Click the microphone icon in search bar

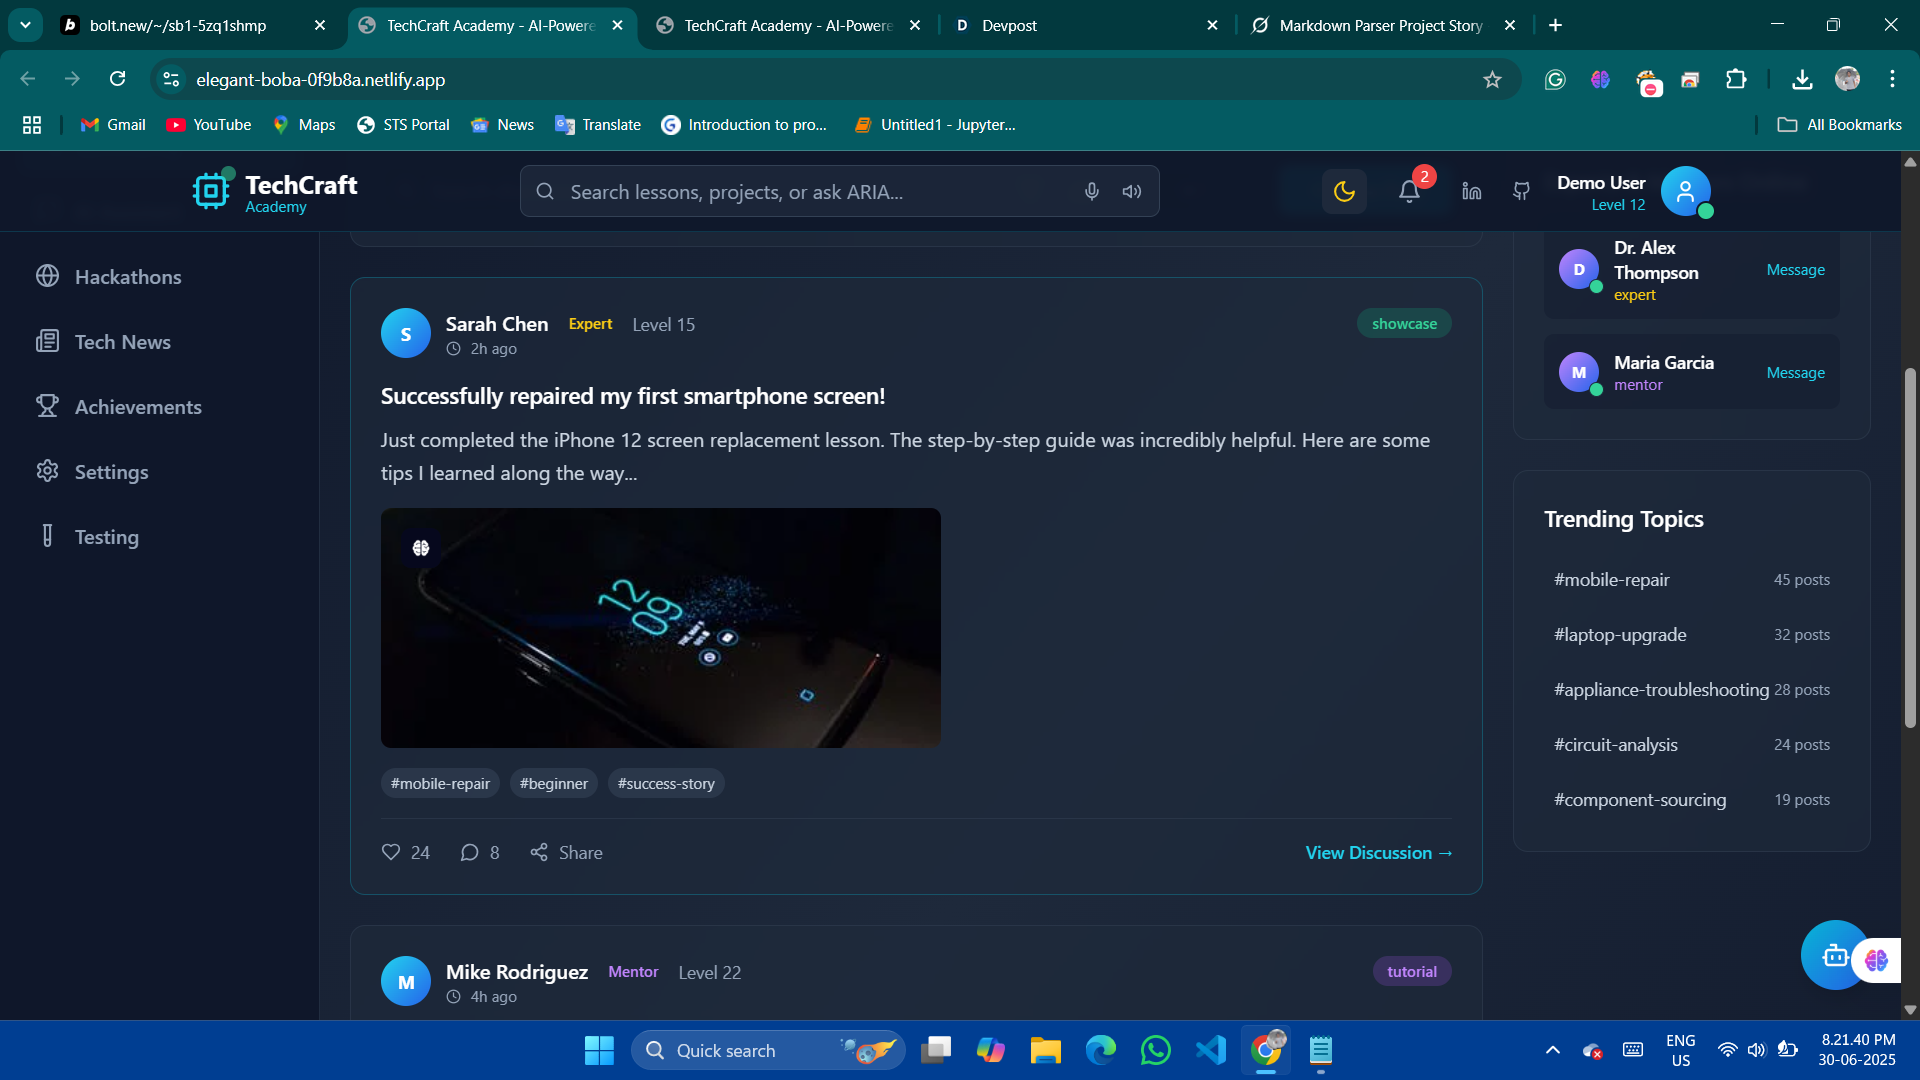(x=1092, y=191)
